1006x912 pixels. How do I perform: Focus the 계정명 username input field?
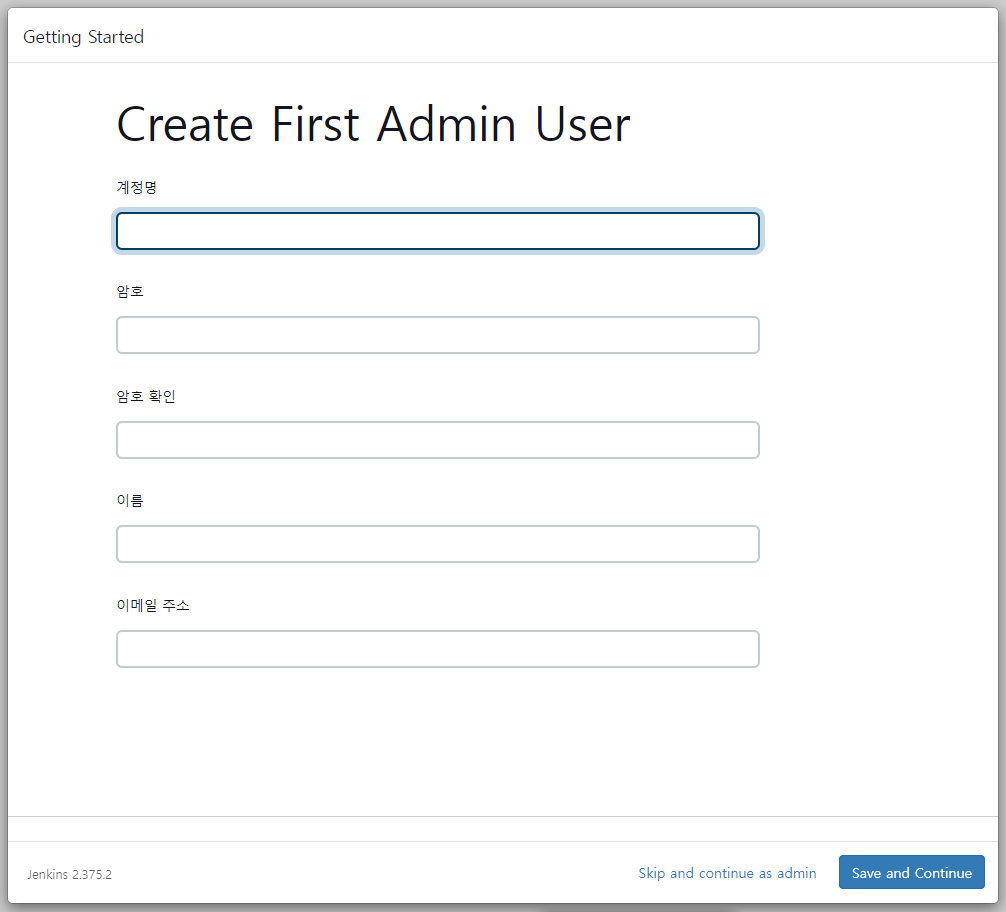click(x=438, y=231)
